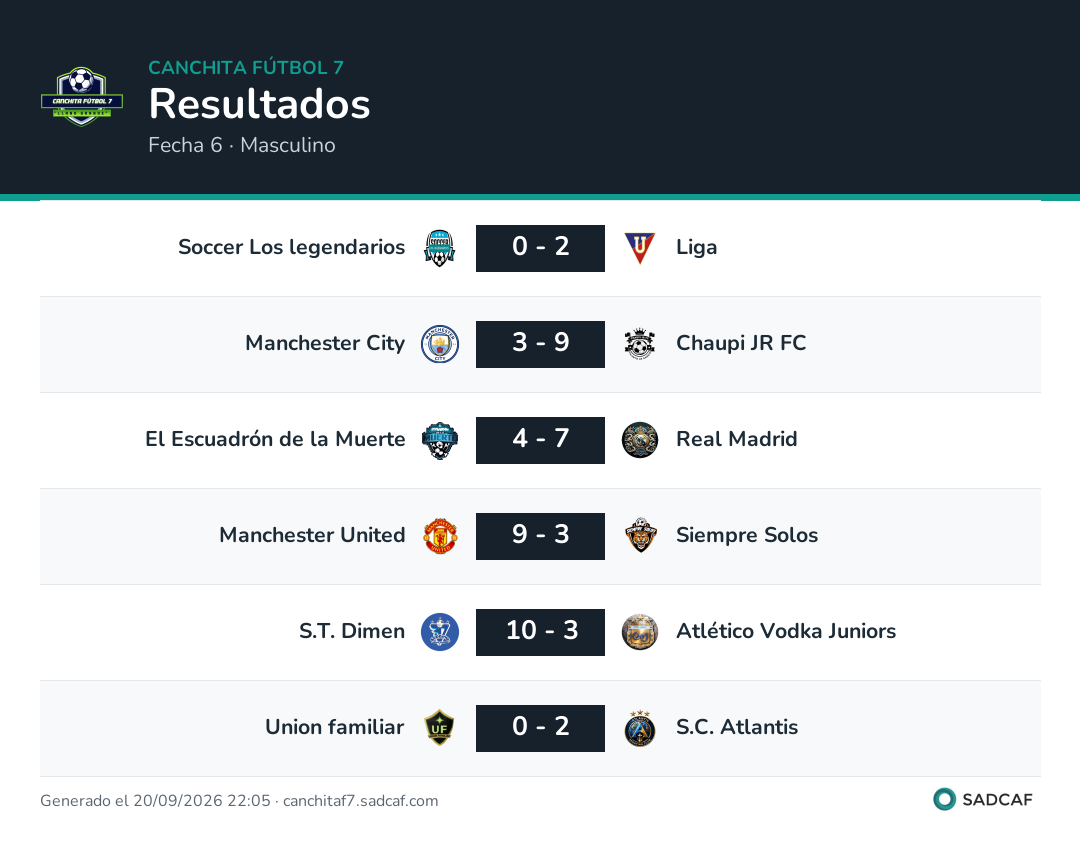Screen dimensions: 1080x852
Task: Open the 10 - 3 score box
Action: (540, 632)
